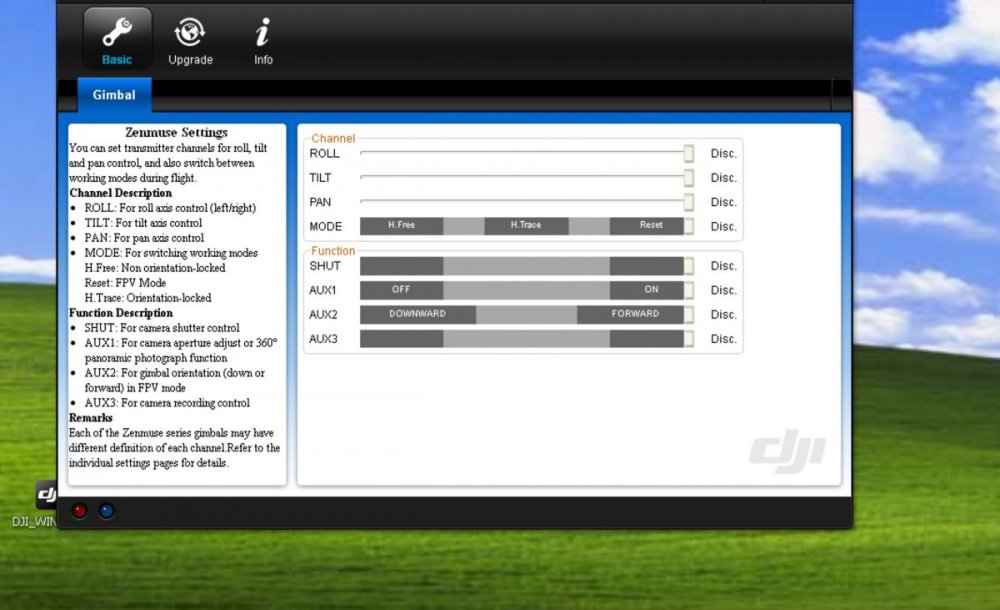Click the red status indicator light
This screenshot has height=610, width=1000.
(79, 510)
